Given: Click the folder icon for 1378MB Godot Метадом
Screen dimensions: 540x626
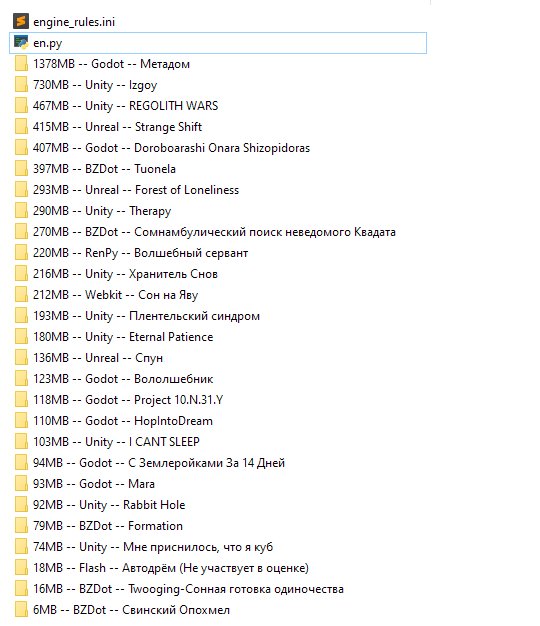Looking at the screenshot, I should (x=21, y=63).
